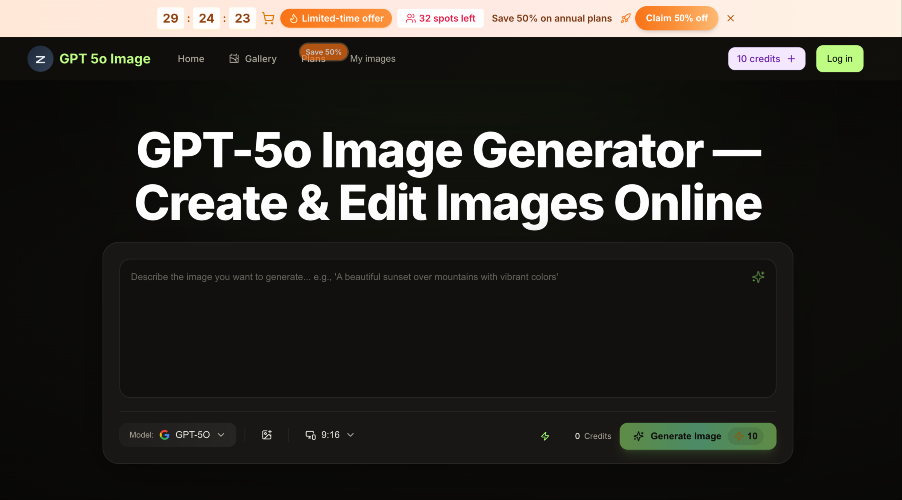This screenshot has height=500, width=902.
Task: Click the shopping cart icon in banner
Action: [x=268, y=18]
